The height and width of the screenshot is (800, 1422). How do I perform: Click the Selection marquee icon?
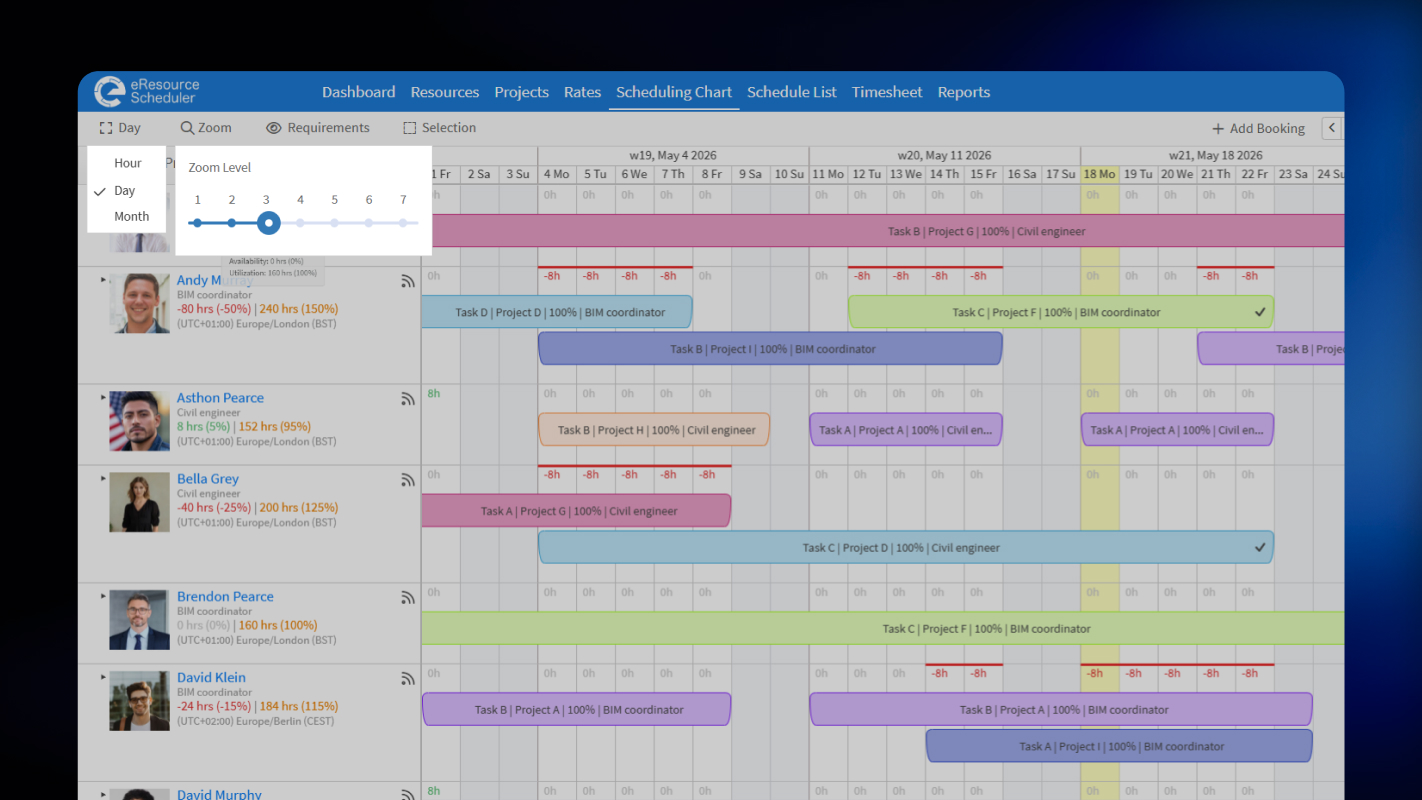pos(410,128)
